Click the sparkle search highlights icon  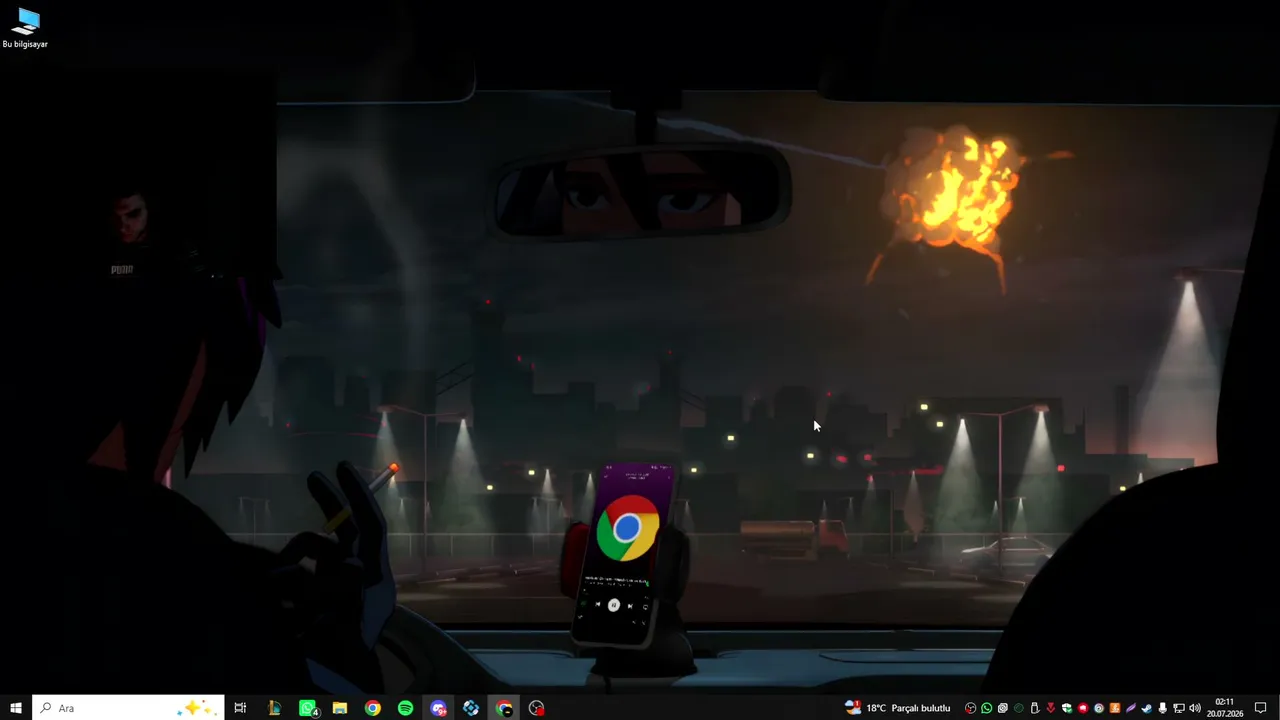pos(196,708)
